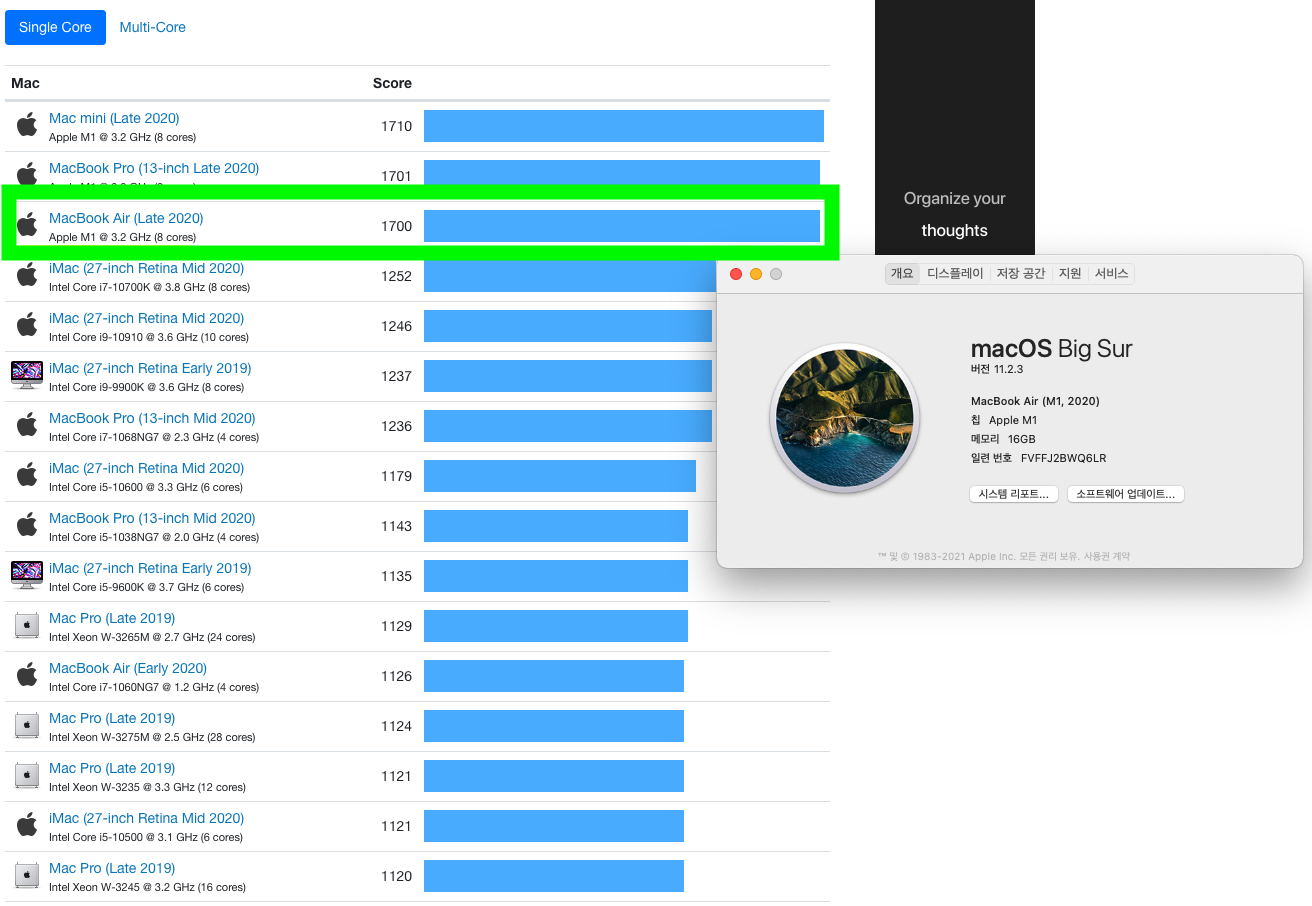Click the Score column header
The image size is (1312, 906).
tap(392, 83)
